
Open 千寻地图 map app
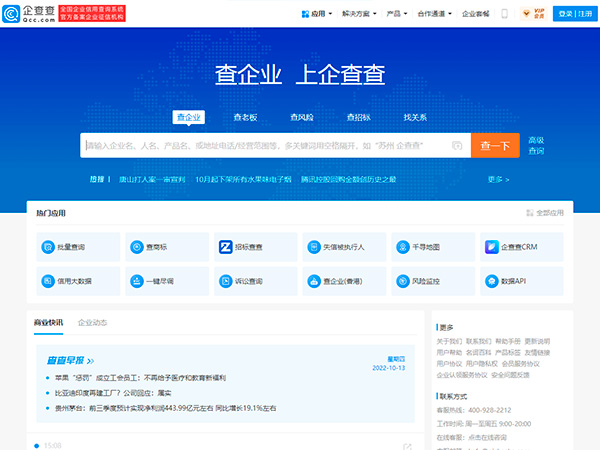[433, 247]
